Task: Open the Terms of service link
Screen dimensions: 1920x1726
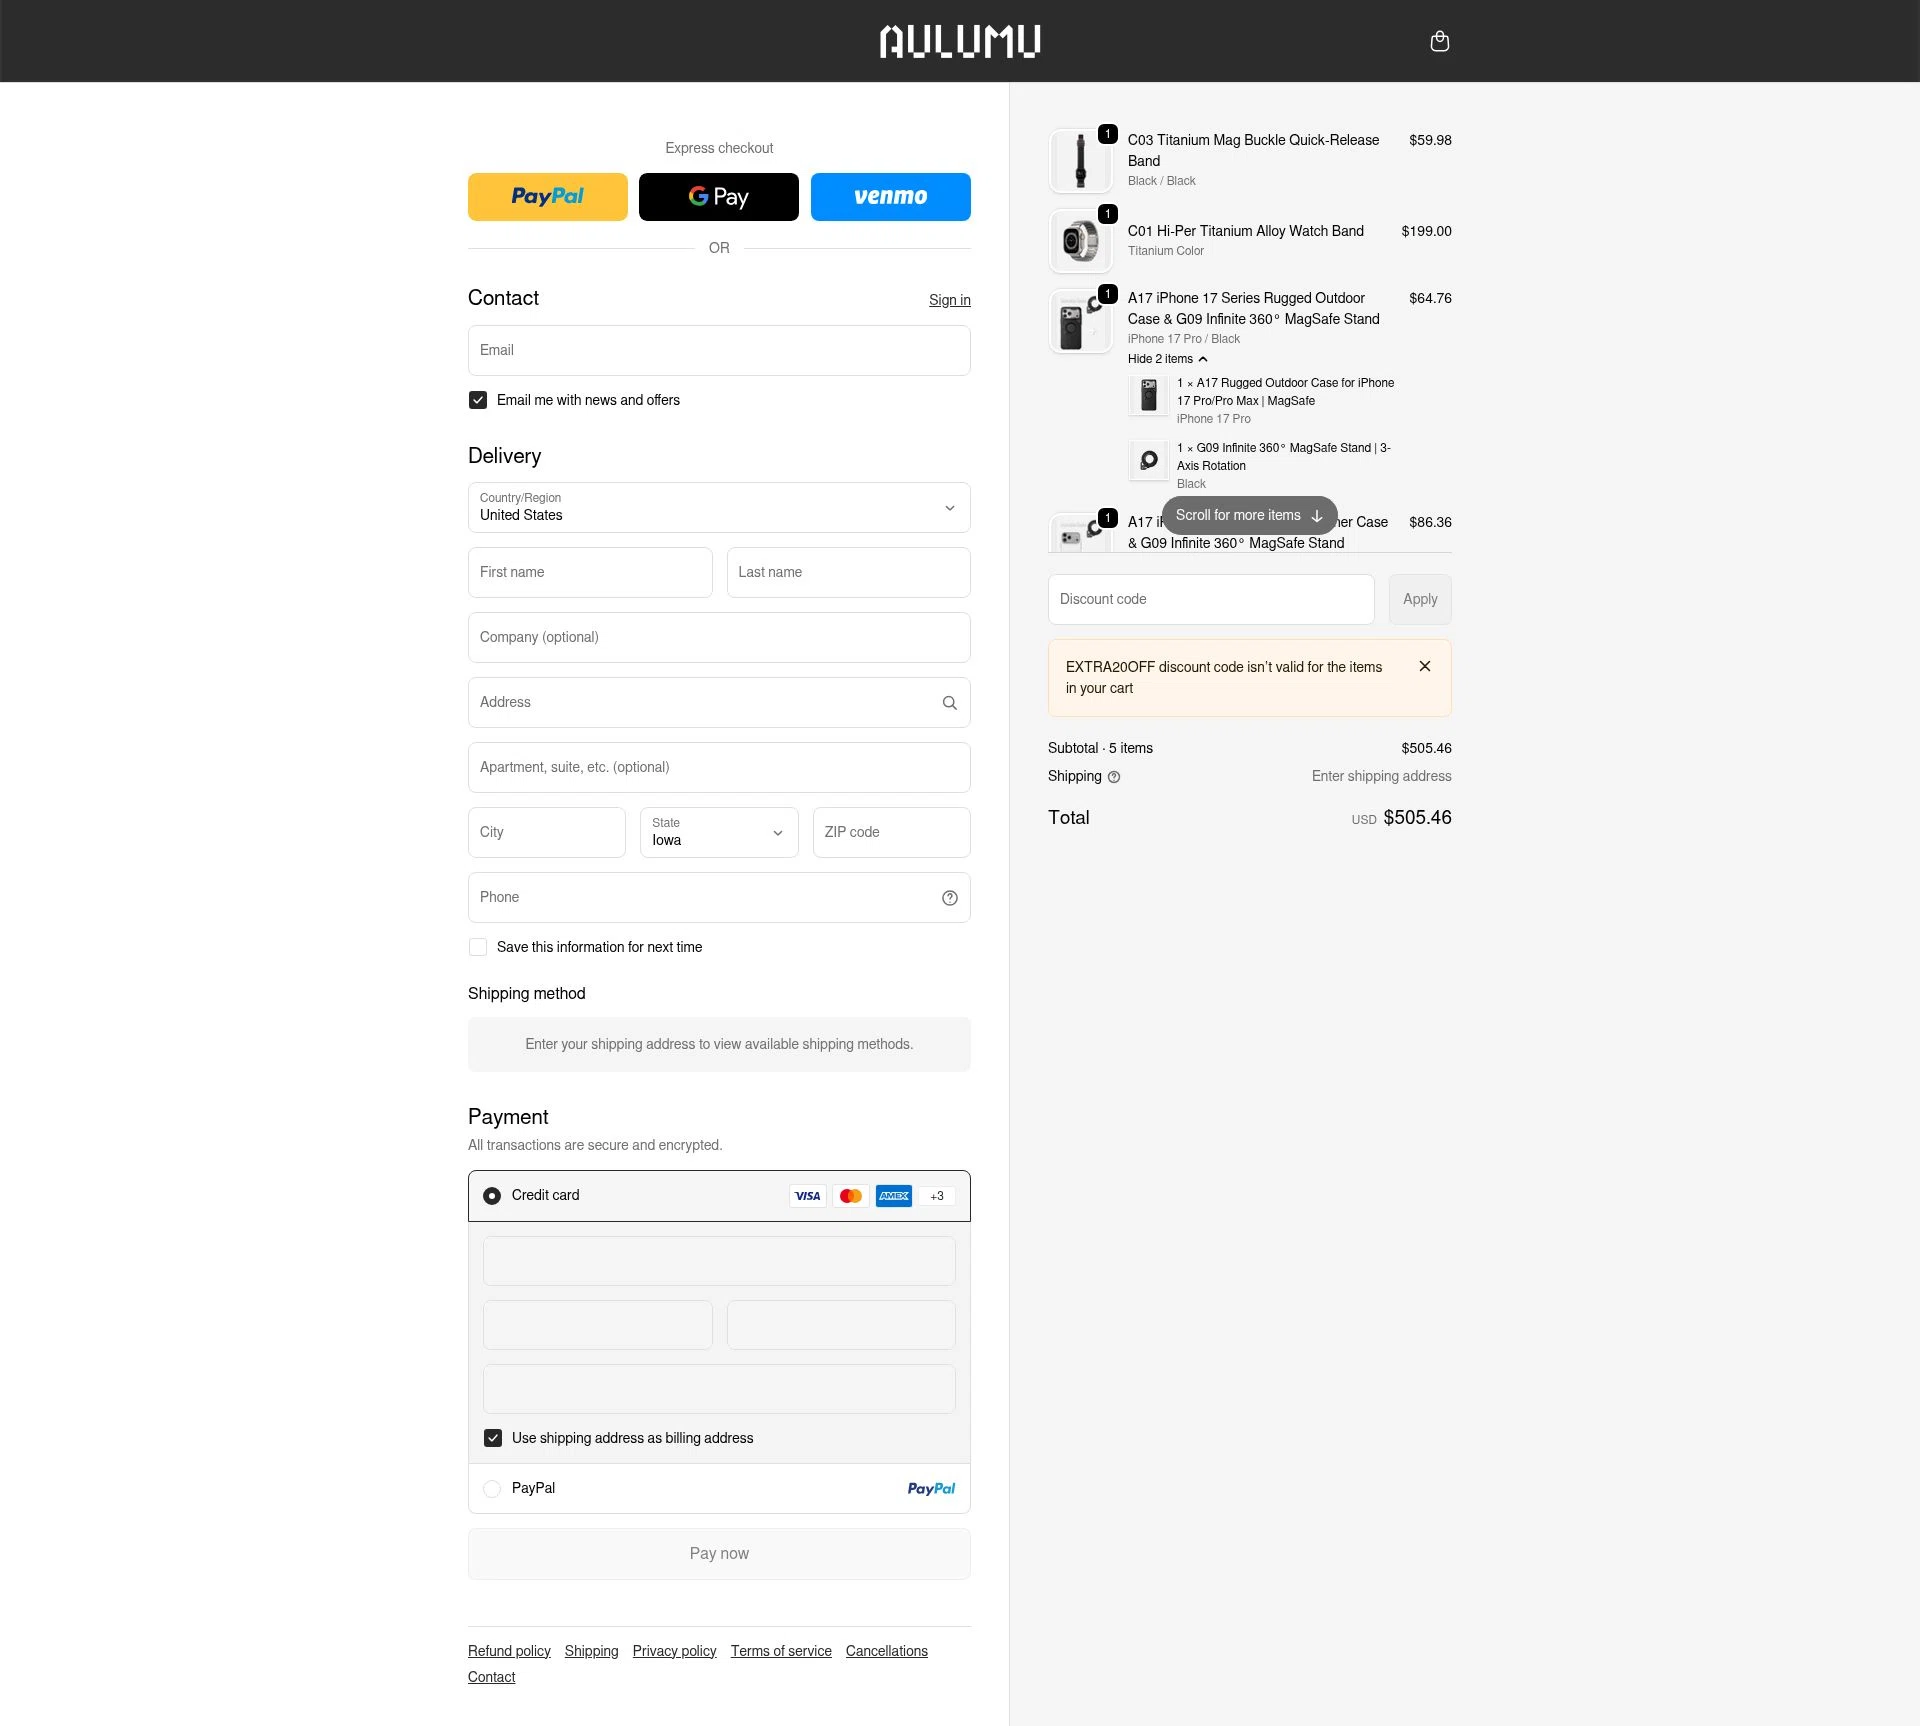Action: (781, 1650)
